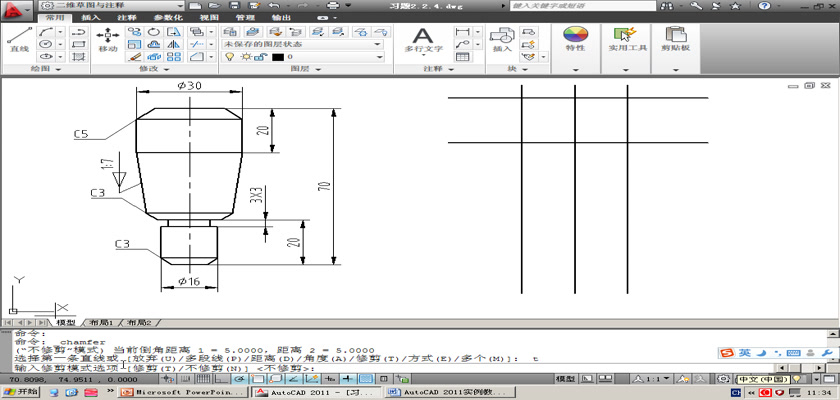
Task: Switch to the 视图 ribbon tab
Action: [209, 17]
